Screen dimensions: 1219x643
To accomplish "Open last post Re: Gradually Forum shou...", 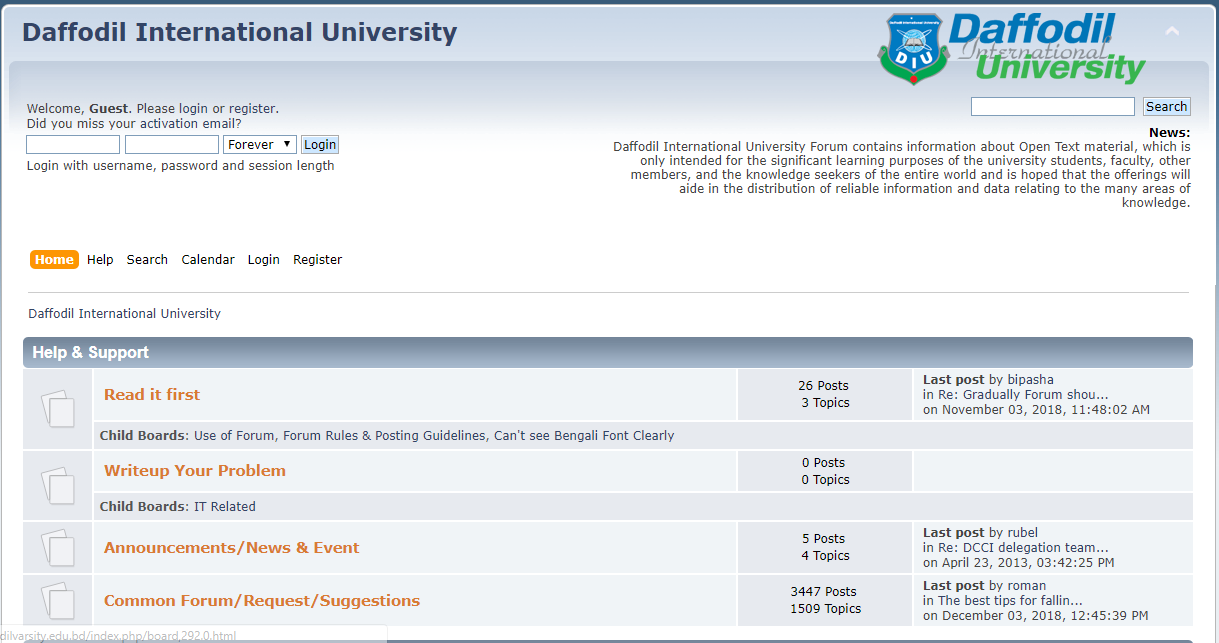I will click(x=1023, y=395).
